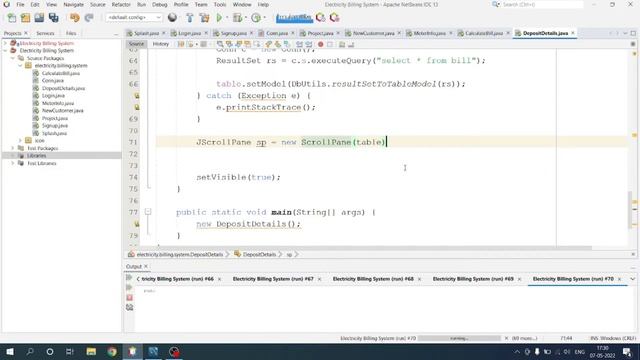Open File Explorer from the Windows taskbar
Screen dimensions: 640x360
click(91, 351)
